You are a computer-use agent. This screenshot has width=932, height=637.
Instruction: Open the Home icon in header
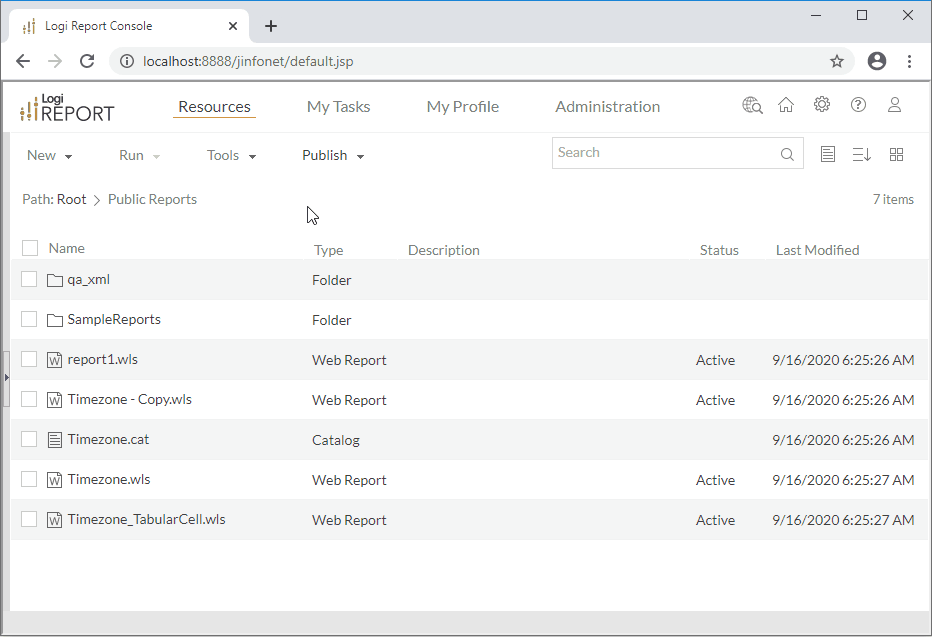point(786,105)
